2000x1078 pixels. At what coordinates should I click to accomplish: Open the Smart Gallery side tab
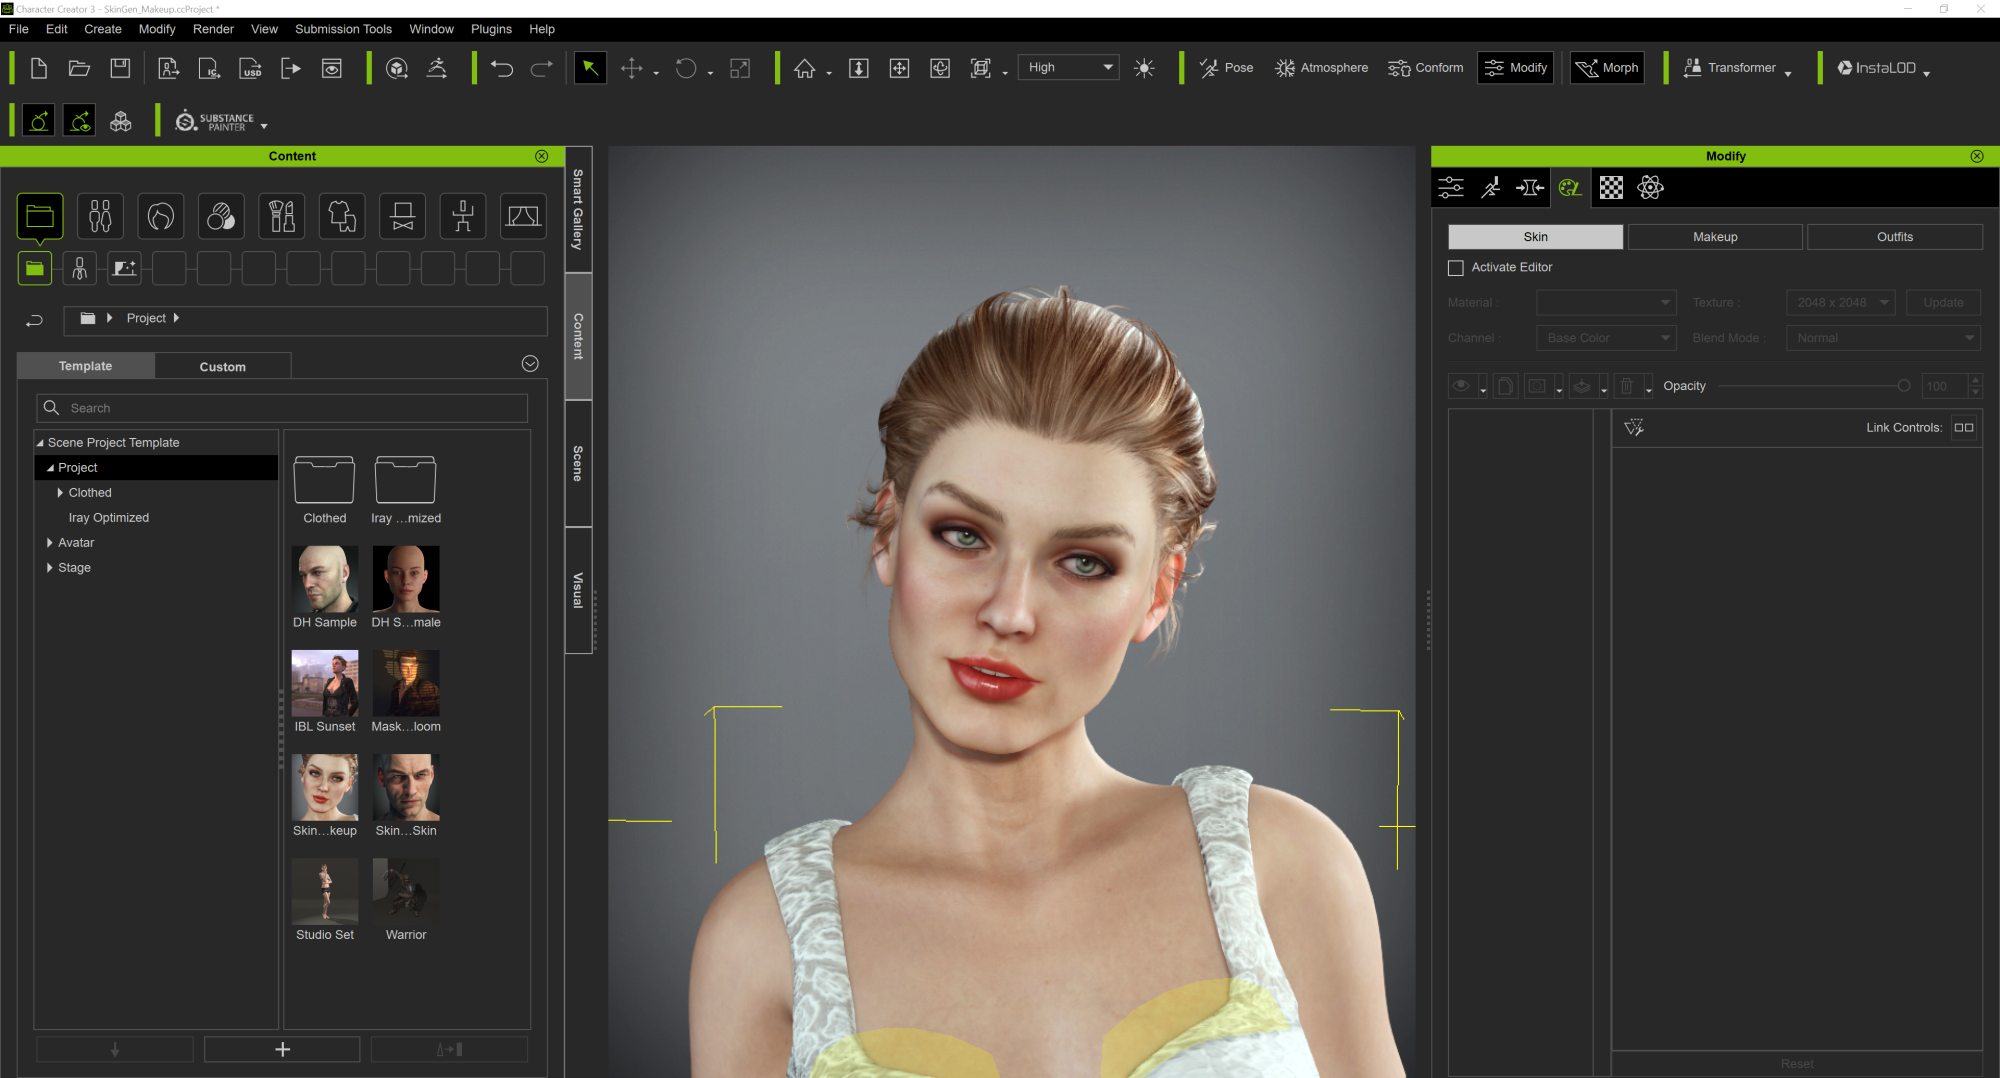pyautogui.click(x=578, y=209)
